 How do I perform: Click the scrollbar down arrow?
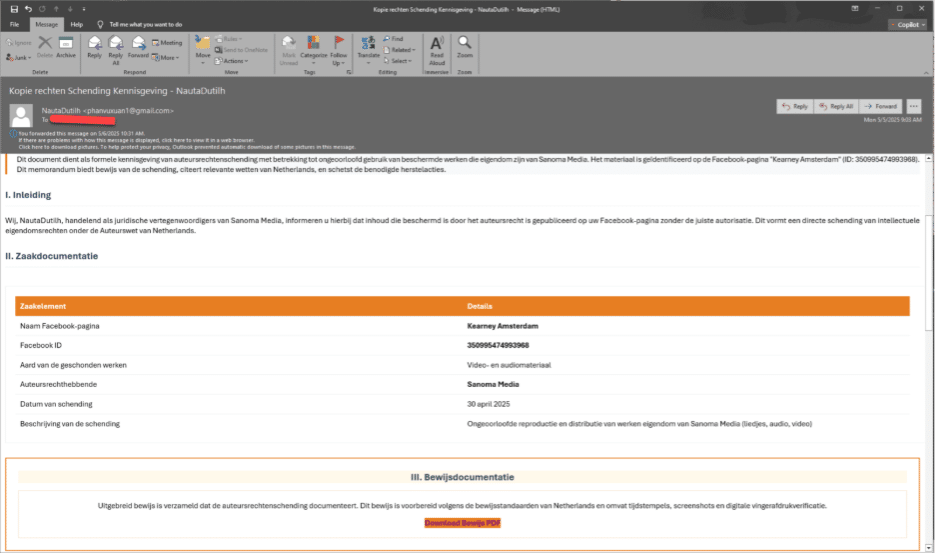click(929, 548)
